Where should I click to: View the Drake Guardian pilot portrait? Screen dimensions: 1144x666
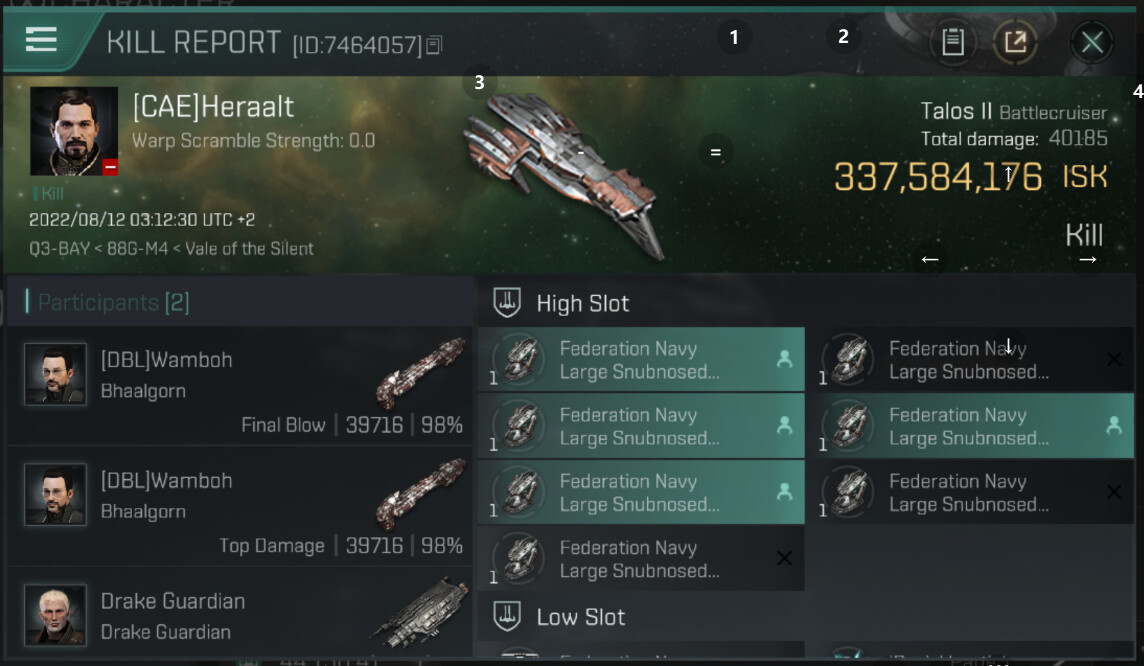55,614
